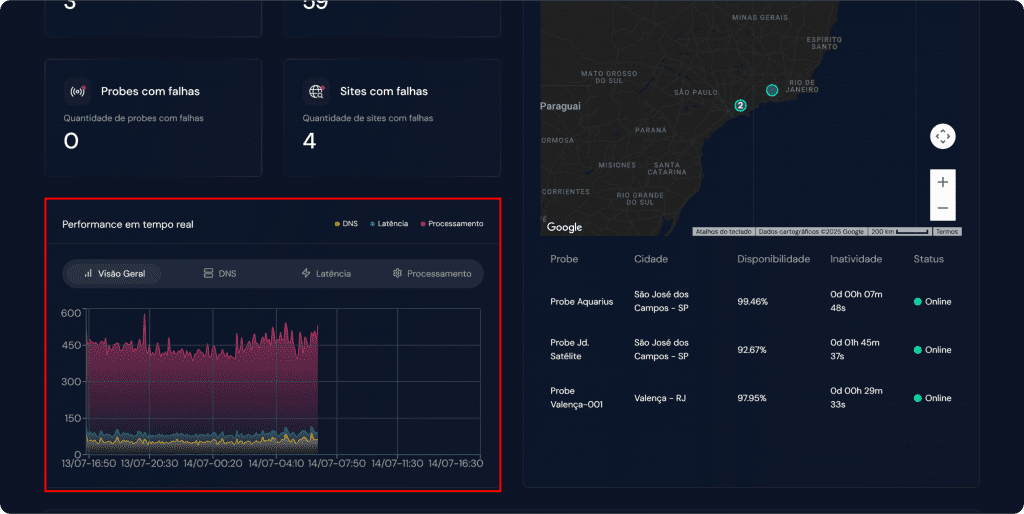Select the Visão Geral tab
Screen dimensions: 1024x514
[114, 274]
